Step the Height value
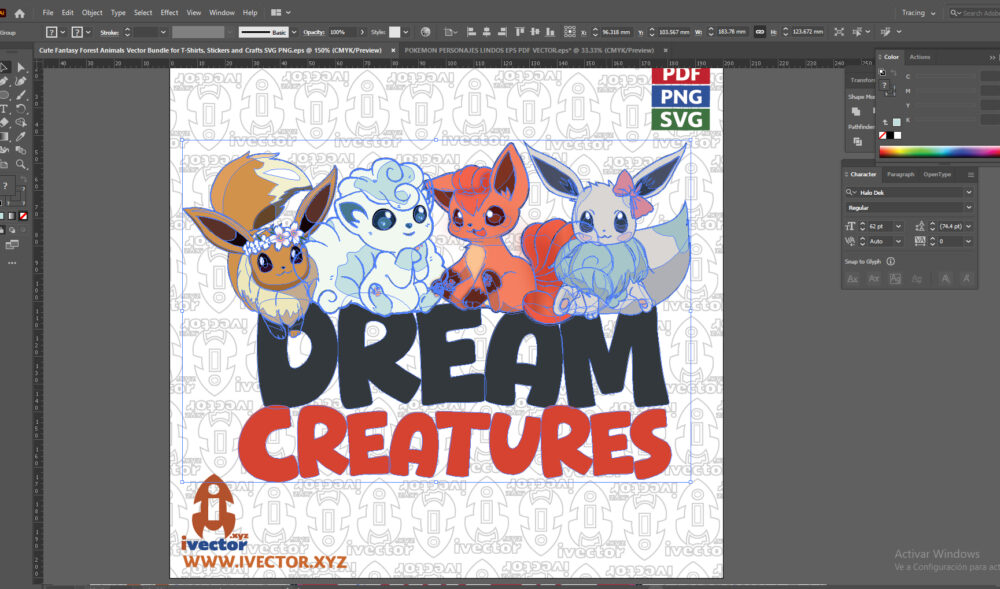Image resolution: width=1000 pixels, height=589 pixels. coord(786,32)
